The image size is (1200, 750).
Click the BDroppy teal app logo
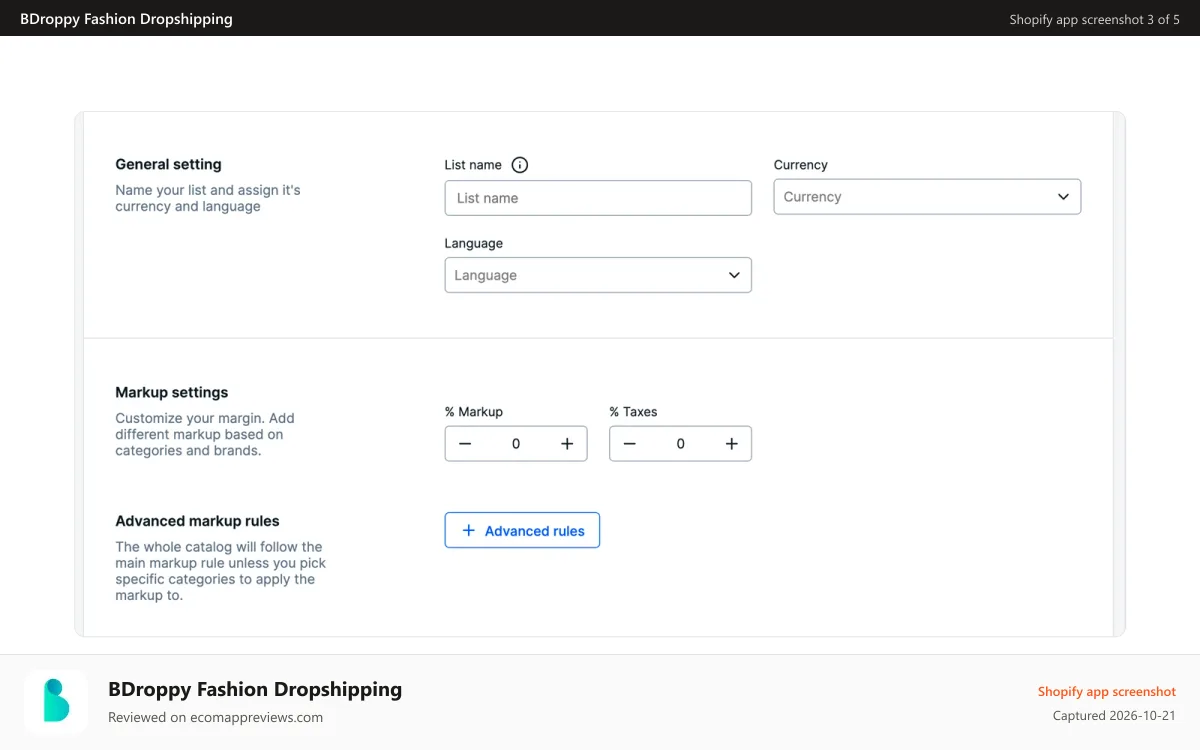click(56, 702)
